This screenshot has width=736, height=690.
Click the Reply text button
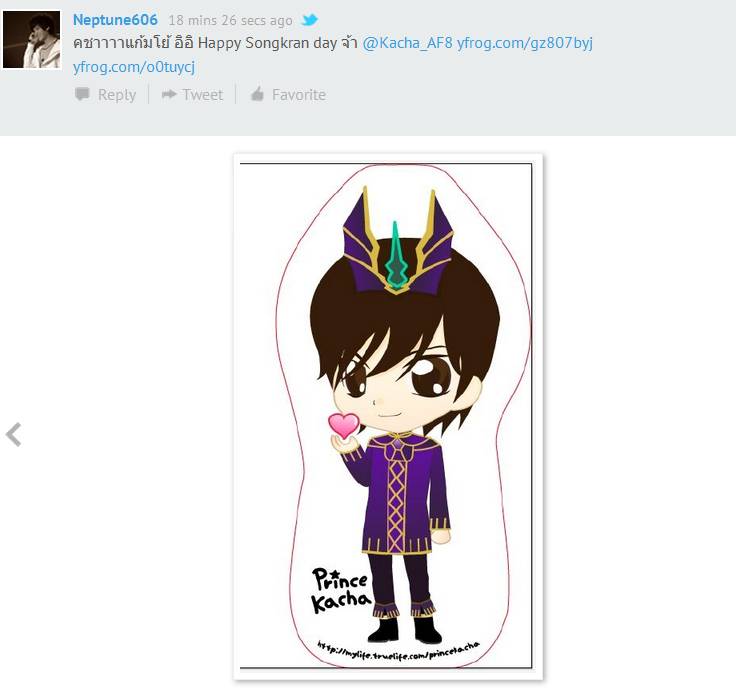[117, 95]
